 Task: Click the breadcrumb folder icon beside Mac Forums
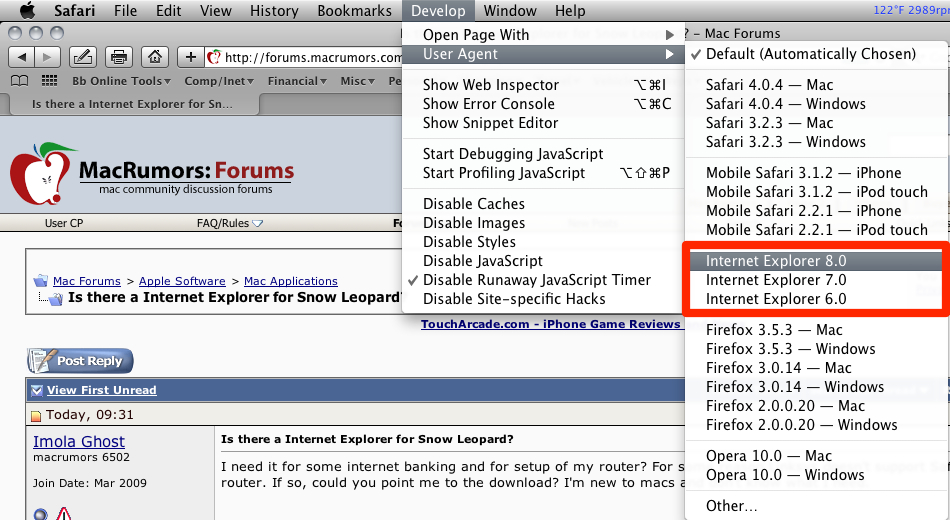41,281
